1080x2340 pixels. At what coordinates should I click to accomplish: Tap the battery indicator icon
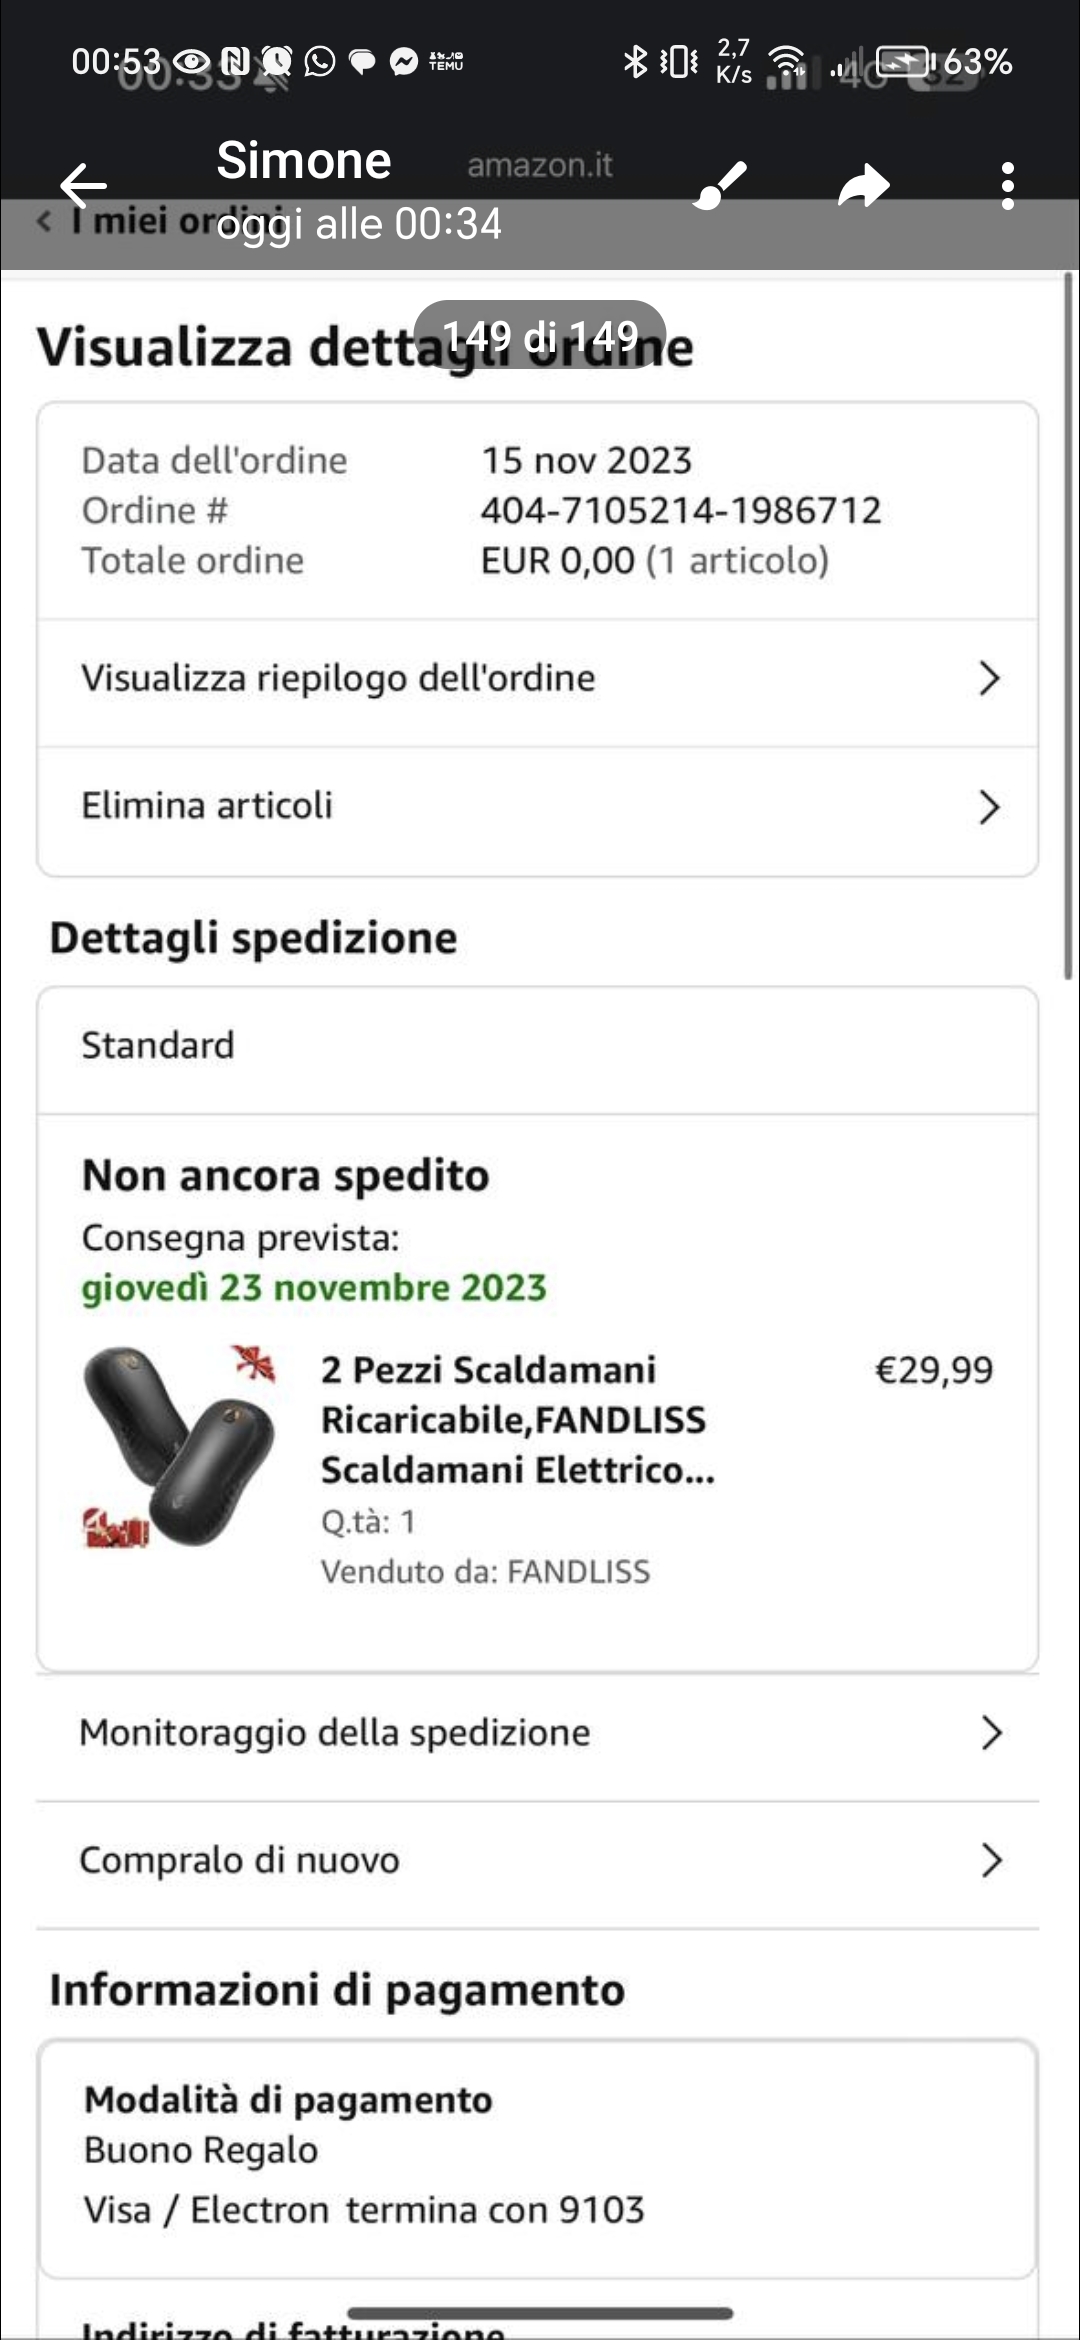904,62
